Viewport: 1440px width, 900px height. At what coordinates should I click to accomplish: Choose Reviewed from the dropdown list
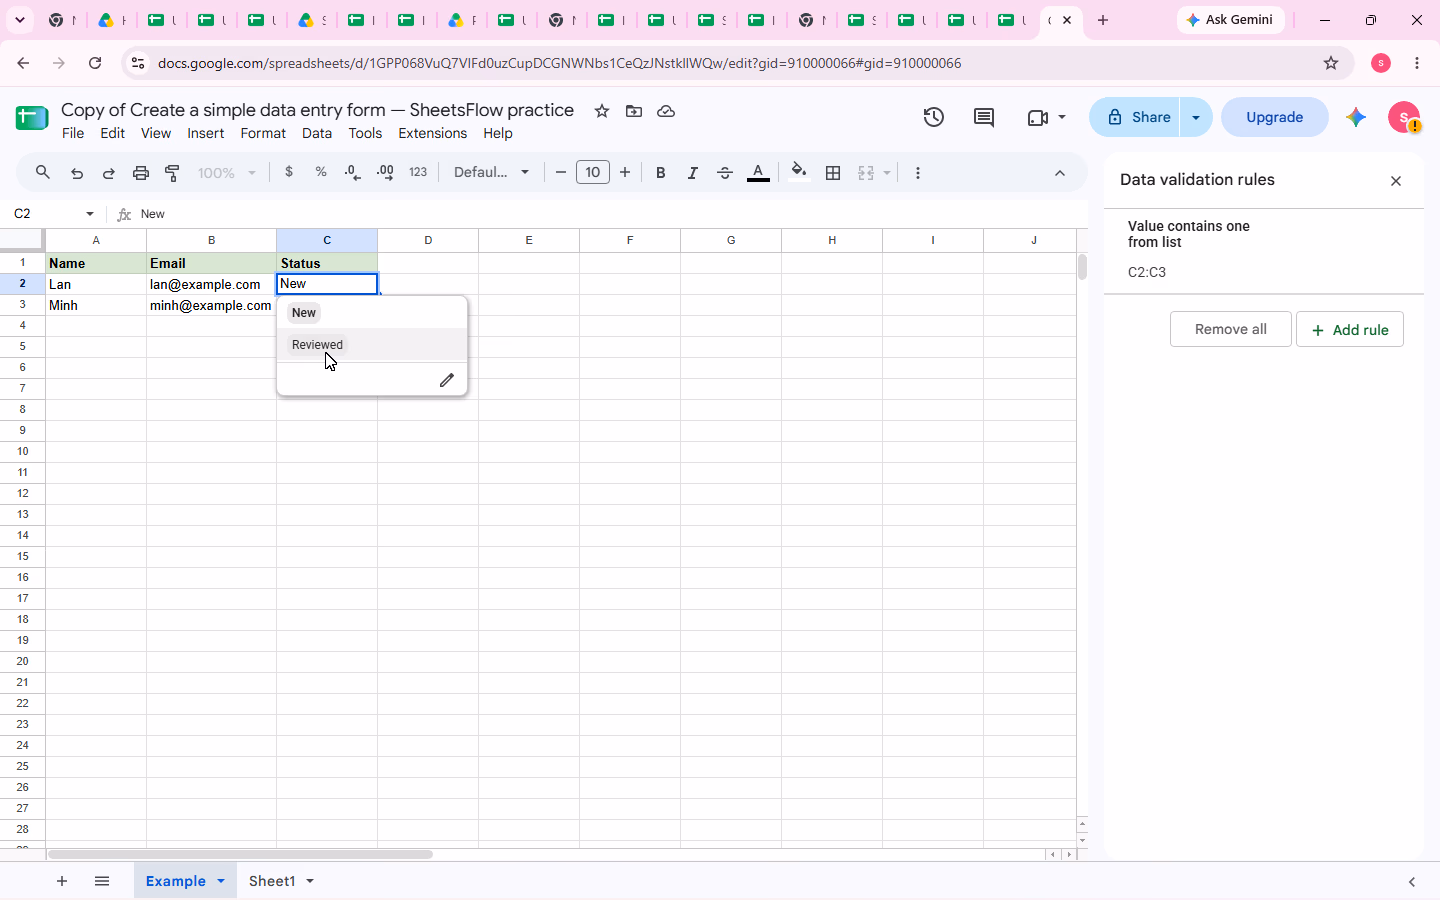(372, 345)
